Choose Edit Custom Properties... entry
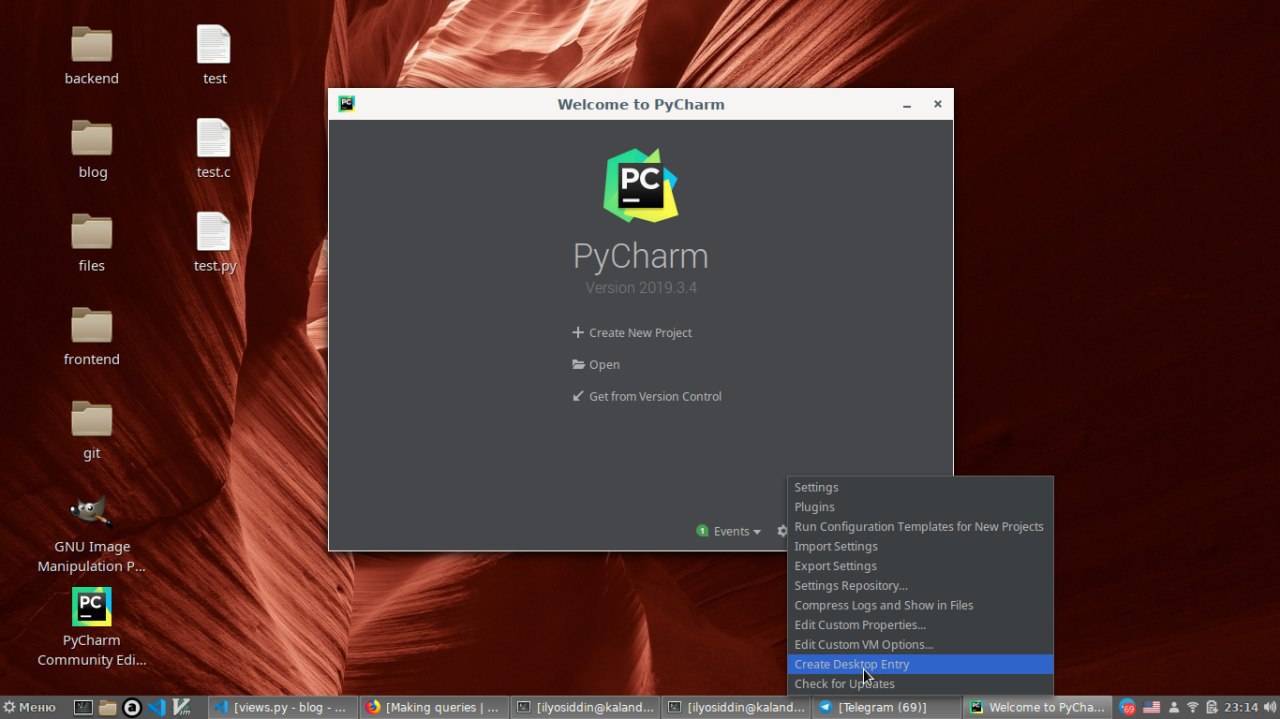1280x719 pixels. tap(920, 625)
